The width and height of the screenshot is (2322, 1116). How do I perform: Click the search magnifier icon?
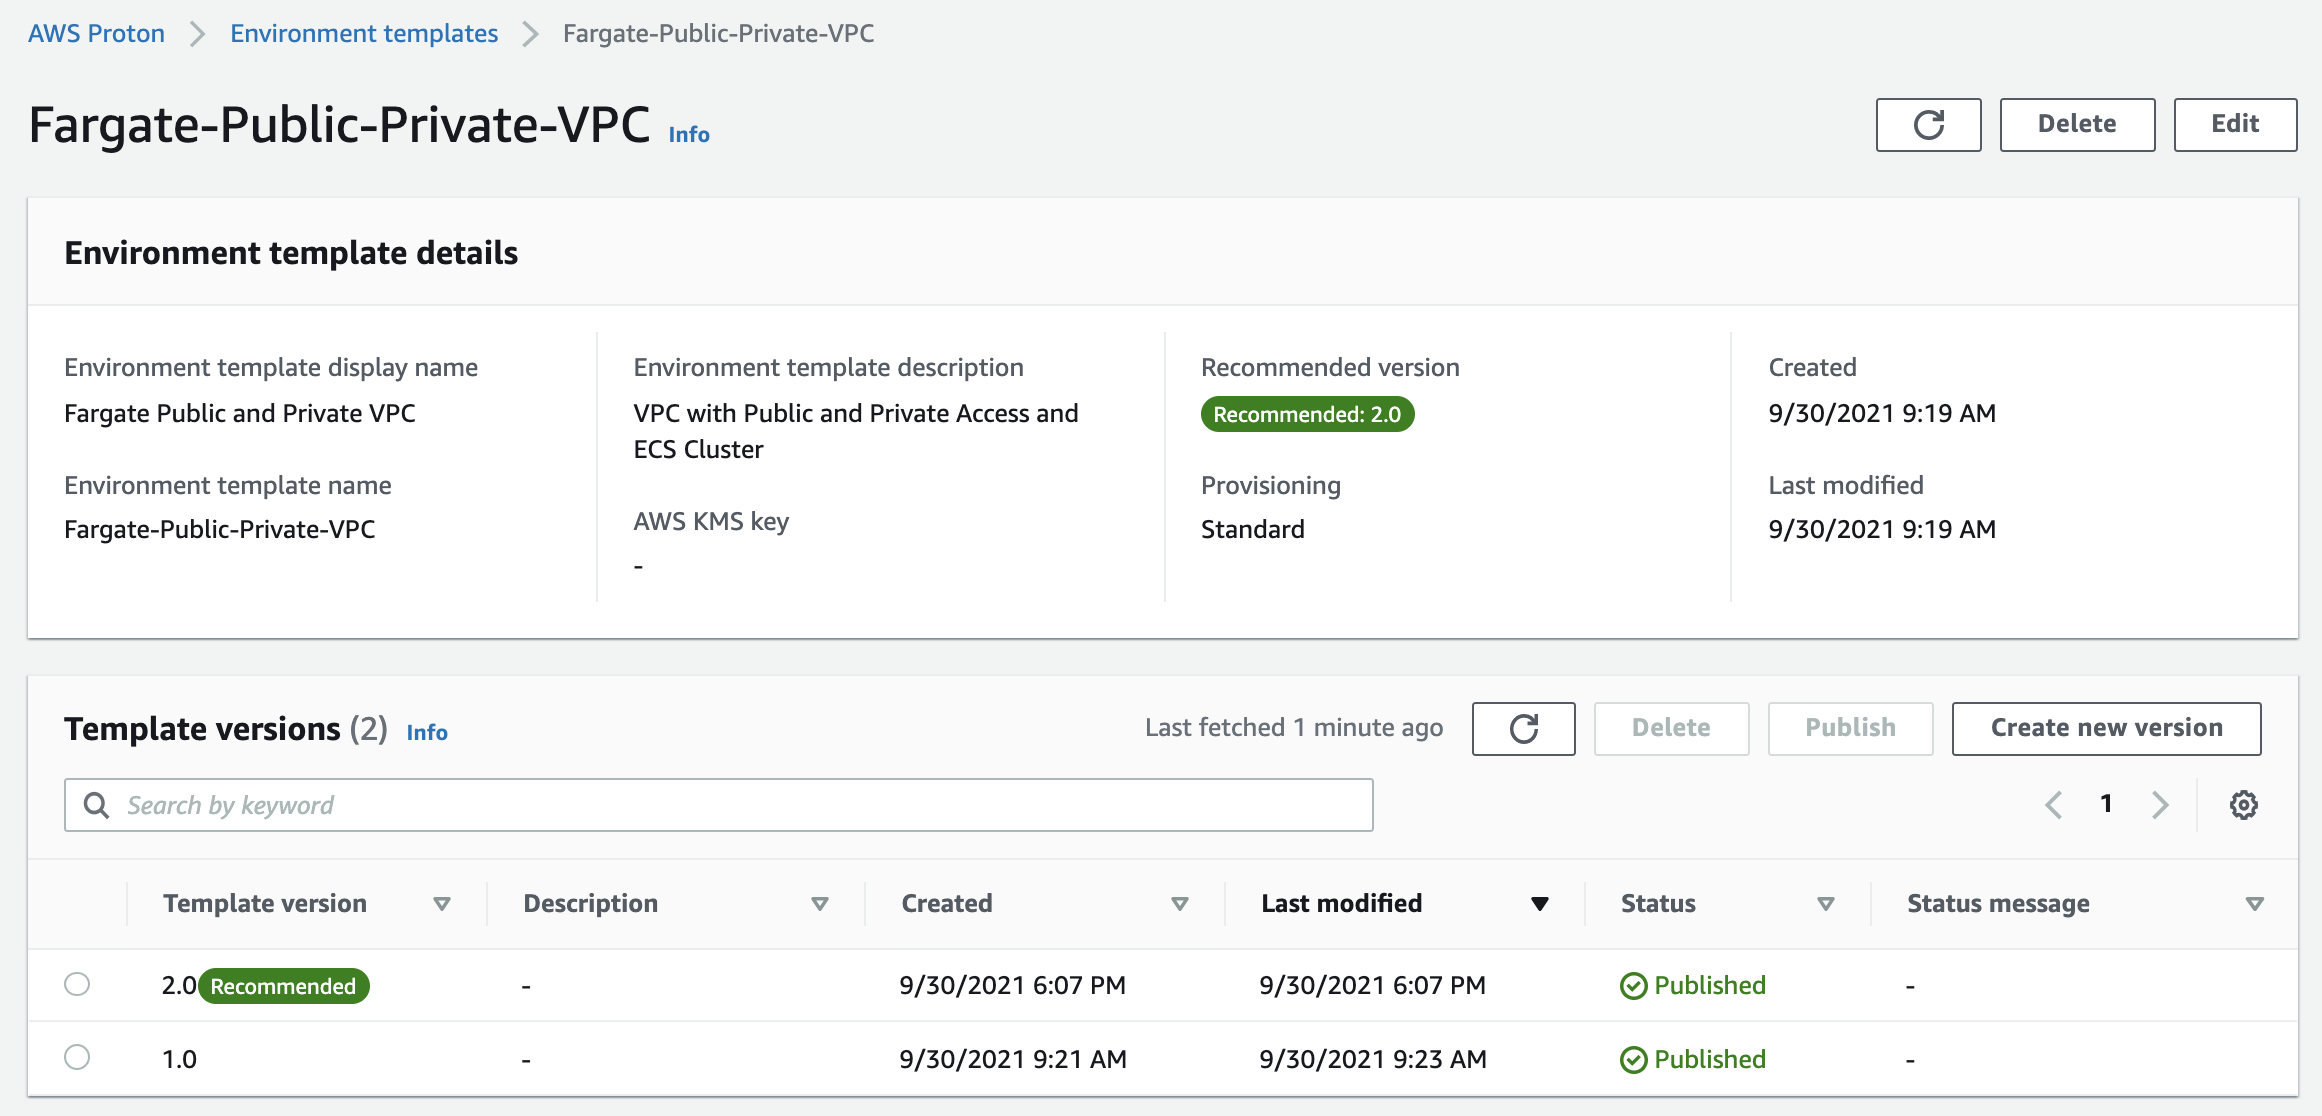(x=96, y=805)
